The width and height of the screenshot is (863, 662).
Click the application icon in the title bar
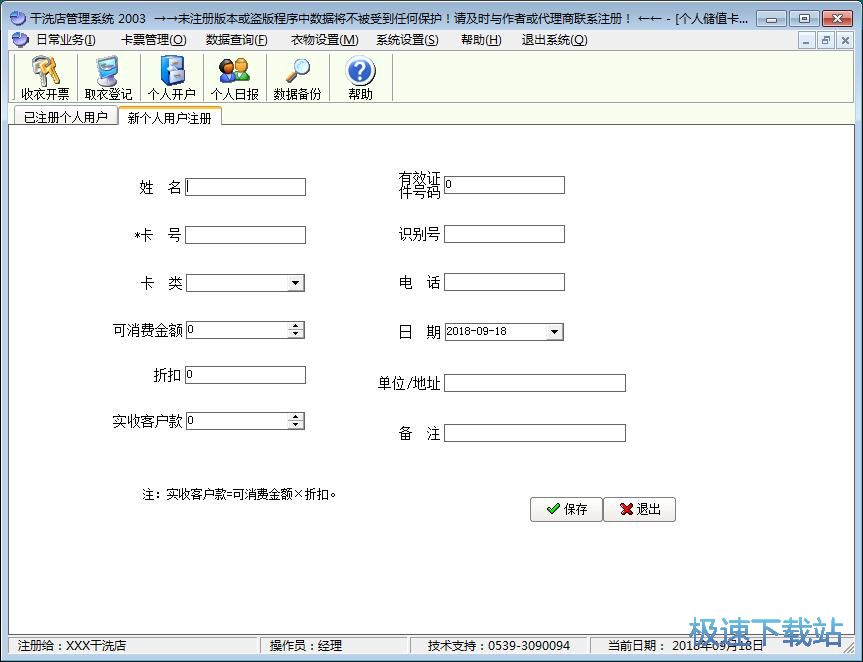18,18
